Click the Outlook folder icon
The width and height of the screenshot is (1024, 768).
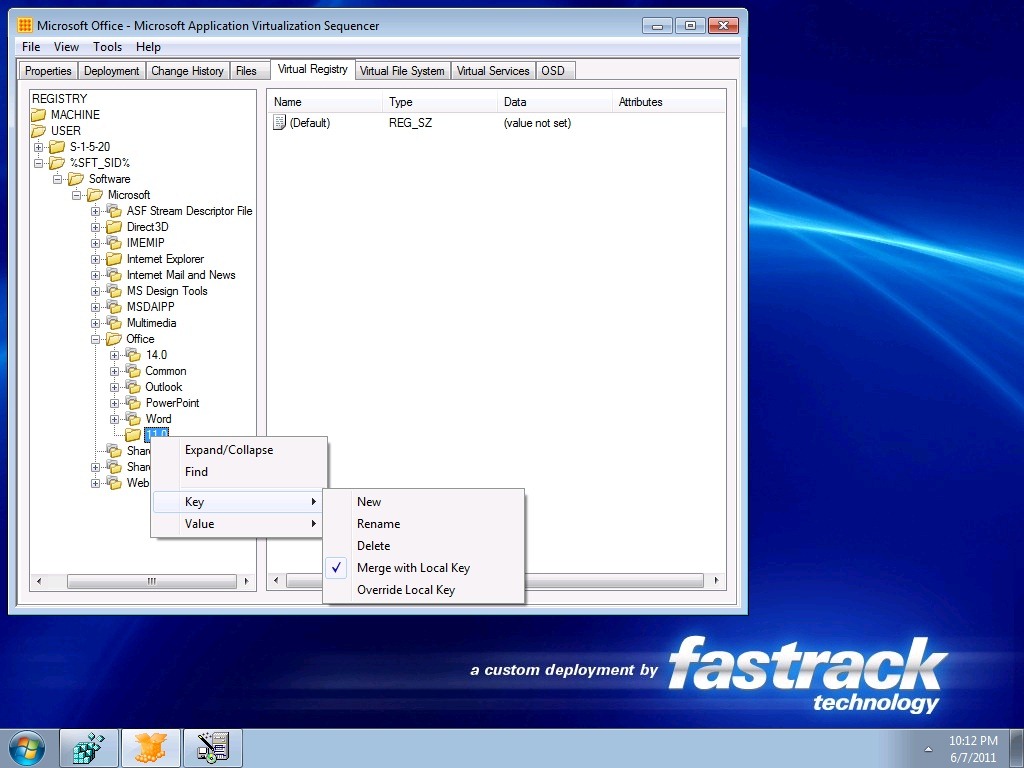pos(133,387)
